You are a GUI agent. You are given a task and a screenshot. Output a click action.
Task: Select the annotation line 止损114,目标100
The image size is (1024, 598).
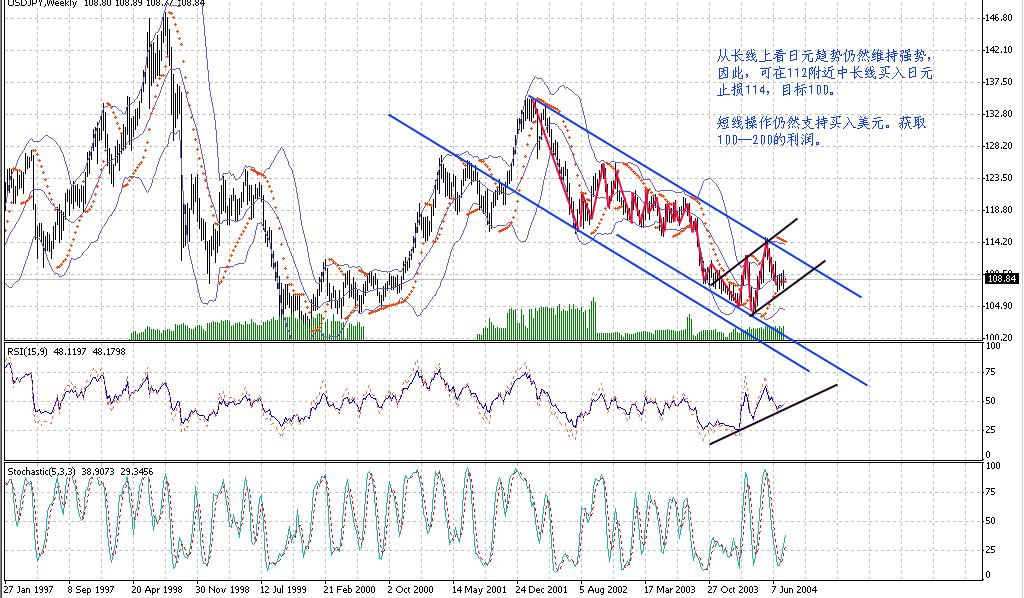[x=776, y=90]
